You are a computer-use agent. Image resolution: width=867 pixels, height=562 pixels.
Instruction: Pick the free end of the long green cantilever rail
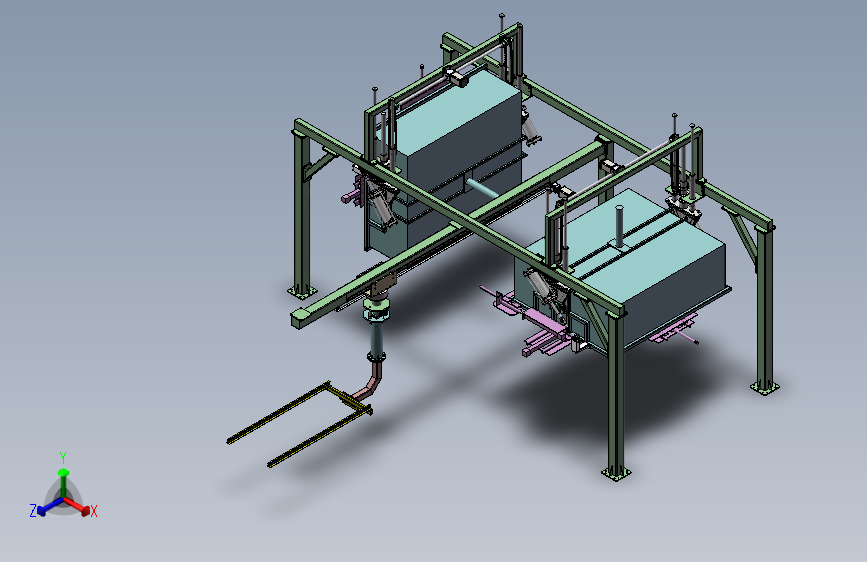[x=301, y=320]
